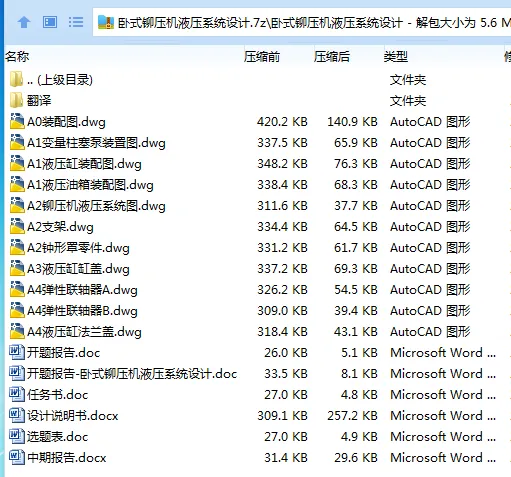Click the 257.2 KB compressed size
Image resolution: width=511 pixels, height=477 pixels.
[353, 416]
